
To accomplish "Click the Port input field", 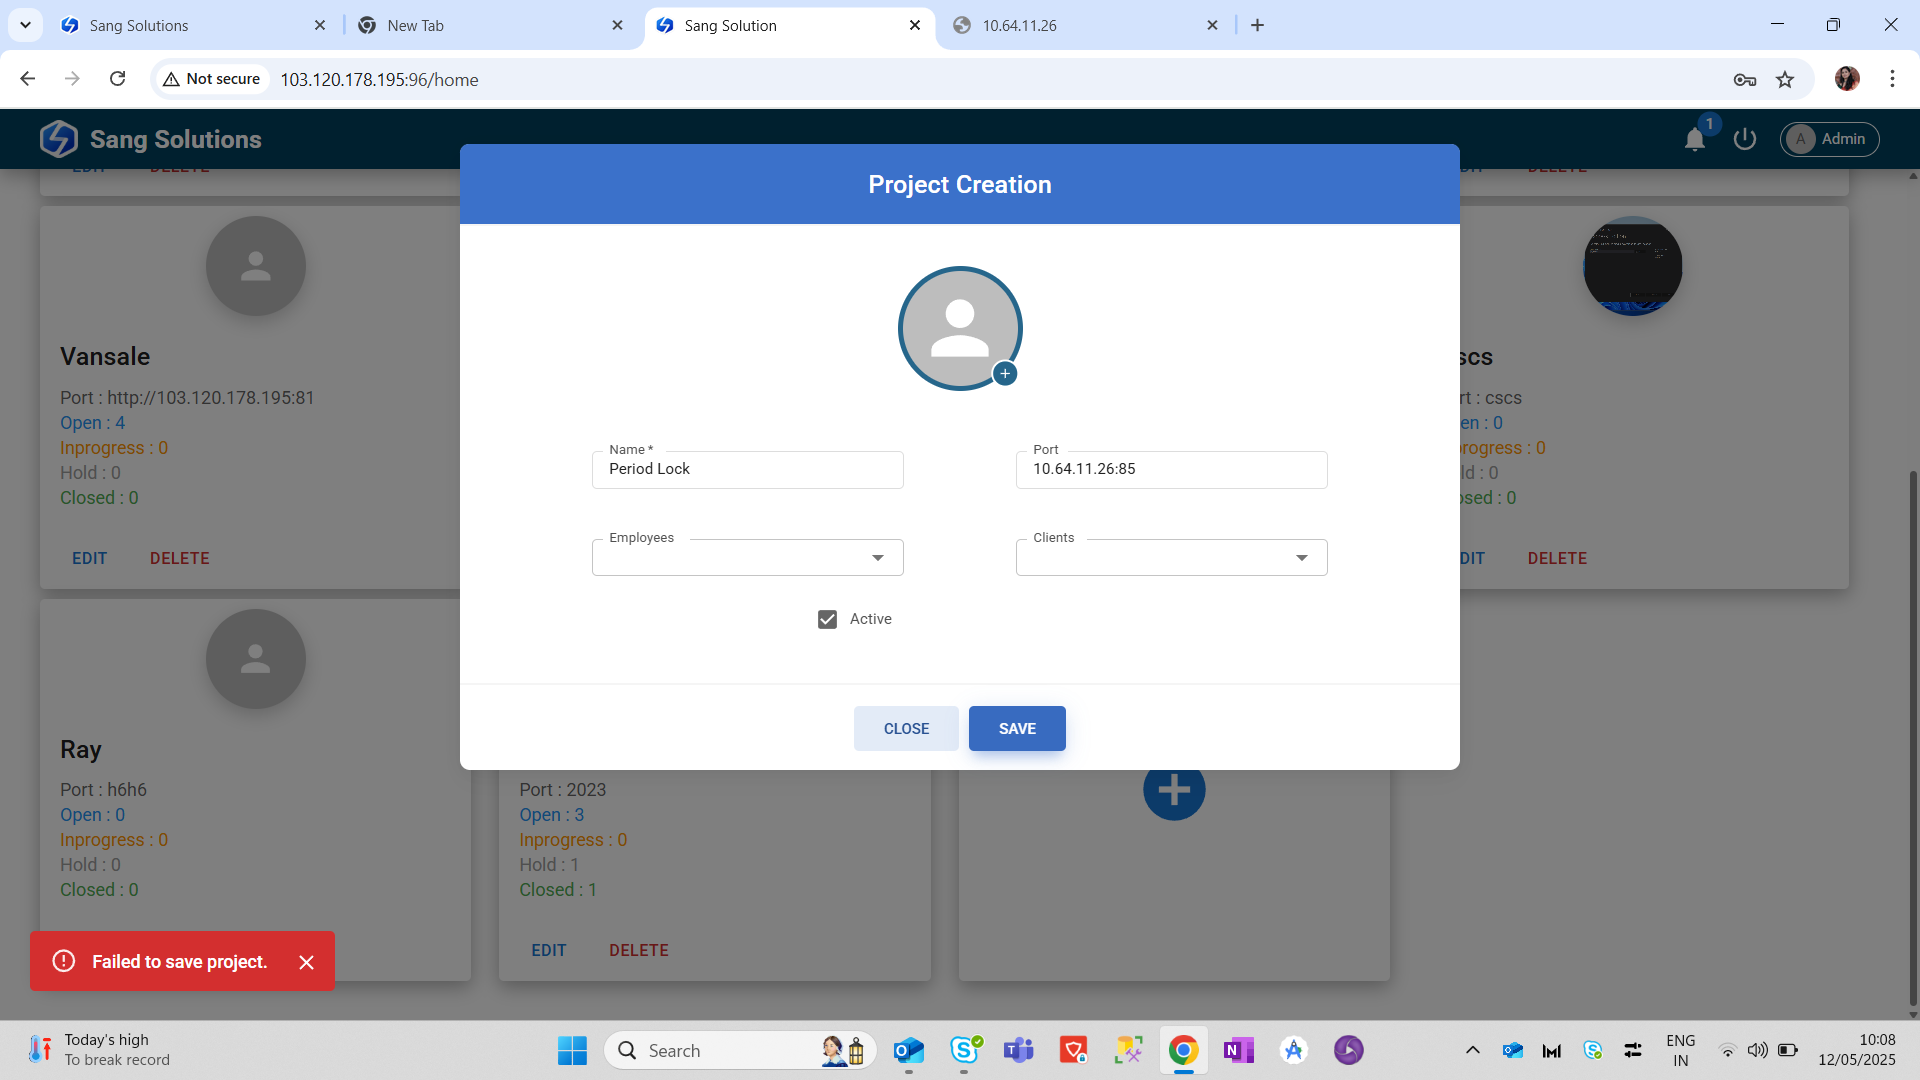I will tap(1171, 469).
